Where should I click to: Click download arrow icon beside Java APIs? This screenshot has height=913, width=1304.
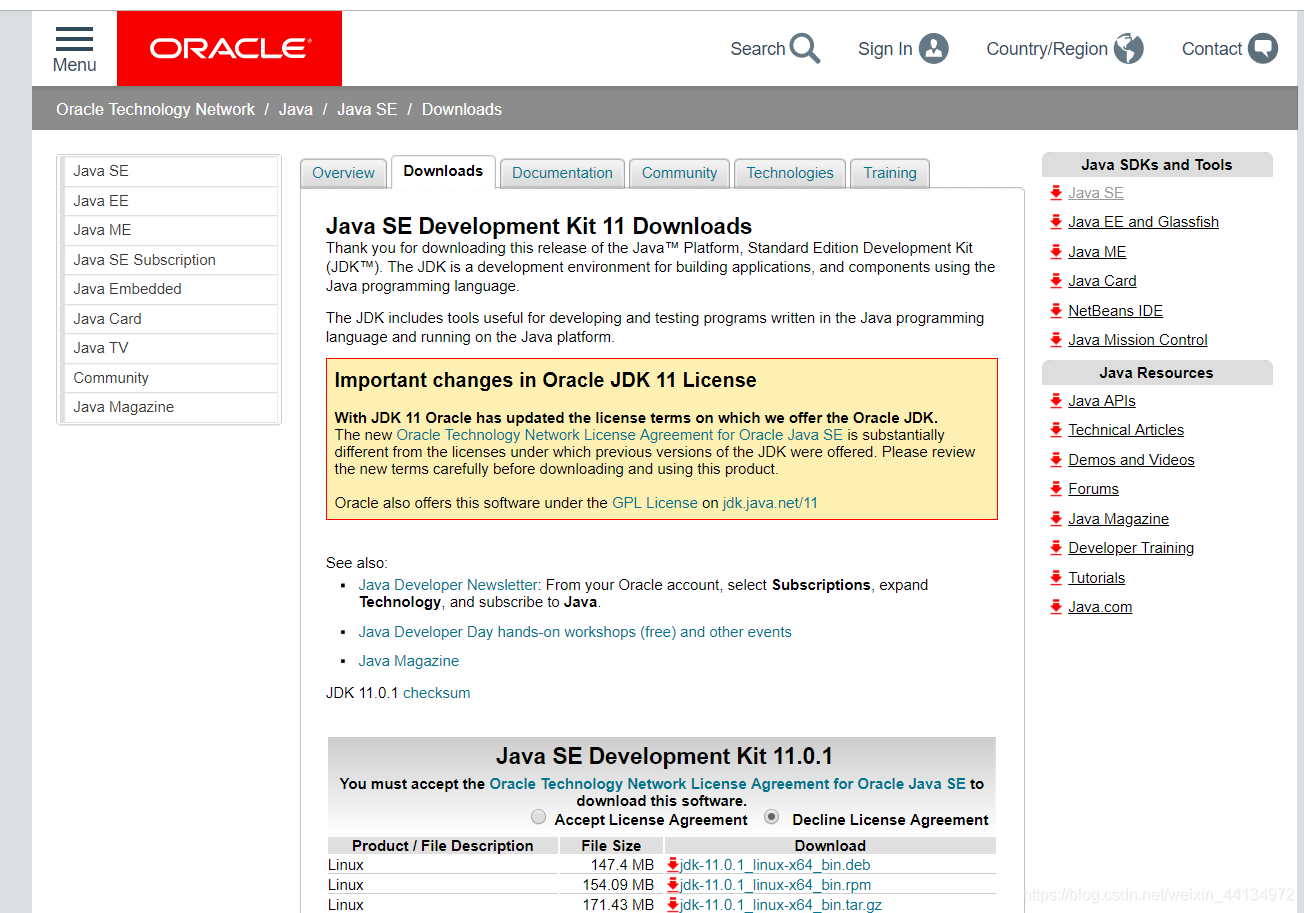1056,401
